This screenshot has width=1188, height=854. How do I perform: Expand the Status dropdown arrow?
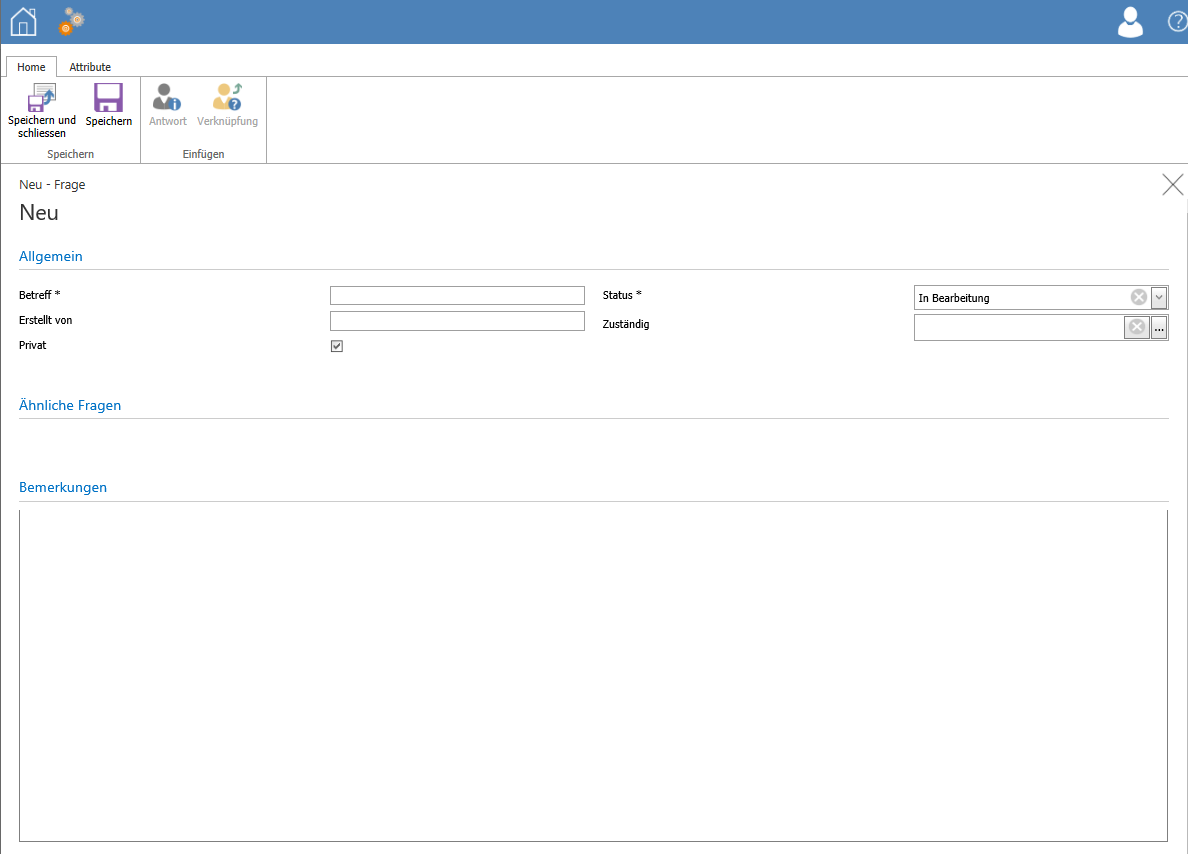point(1158,298)
